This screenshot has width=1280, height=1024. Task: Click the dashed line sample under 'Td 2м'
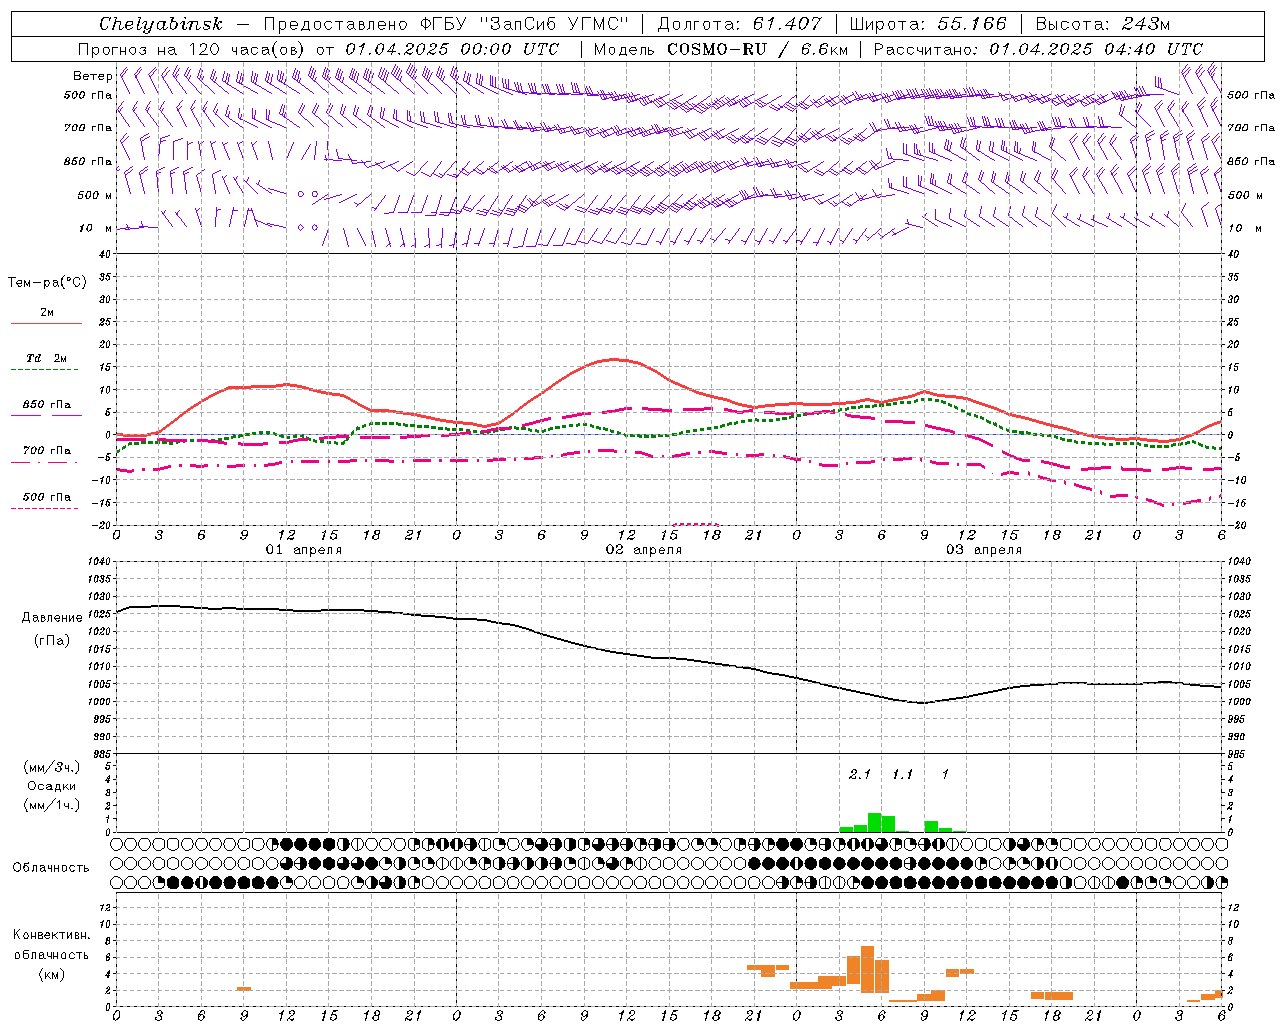(44, 370)
